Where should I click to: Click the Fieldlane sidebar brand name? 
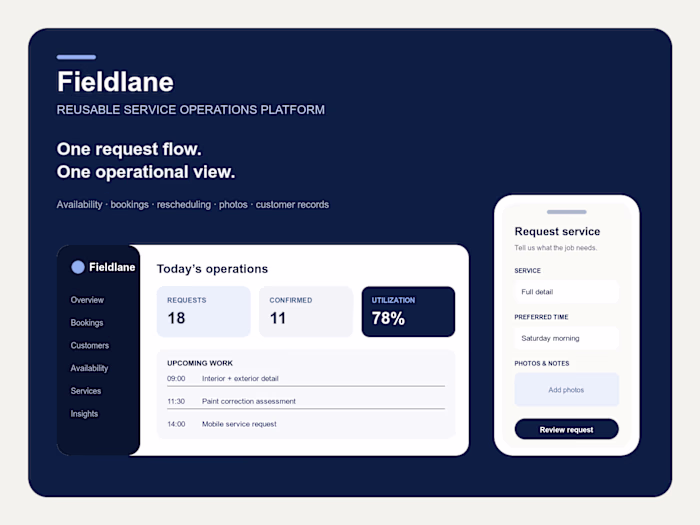tap(112, 267)
